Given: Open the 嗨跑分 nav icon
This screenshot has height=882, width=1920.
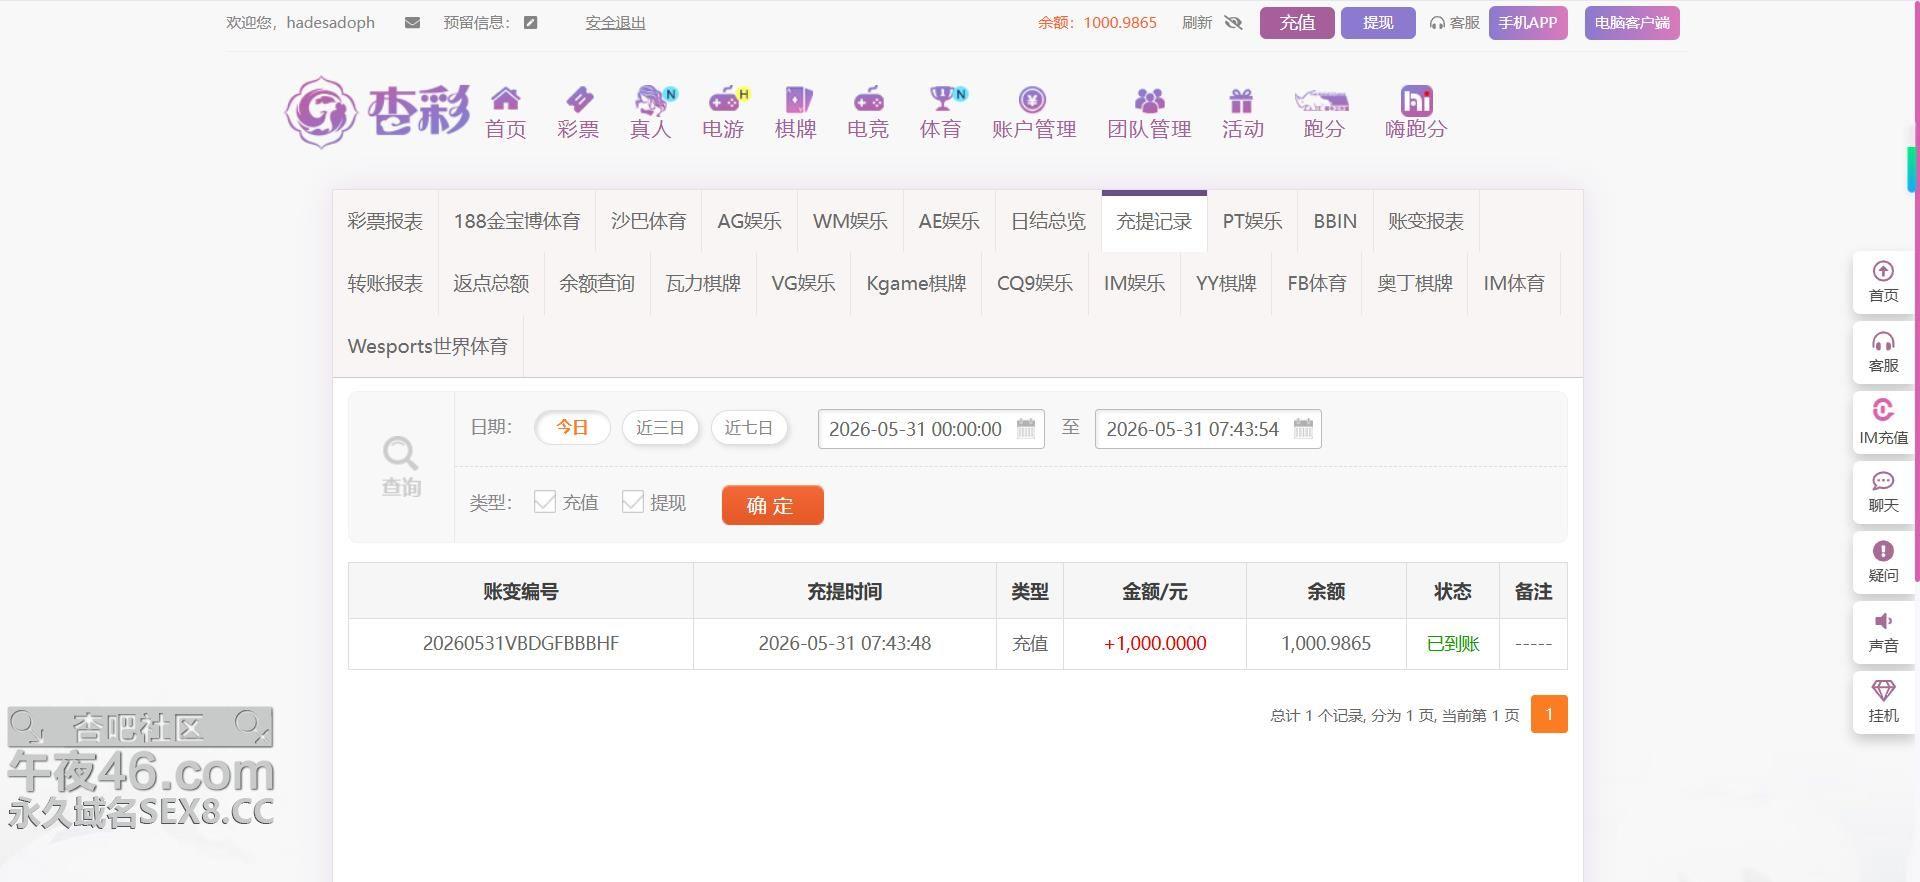Looking at the screenshot, I should point(1416,99).
